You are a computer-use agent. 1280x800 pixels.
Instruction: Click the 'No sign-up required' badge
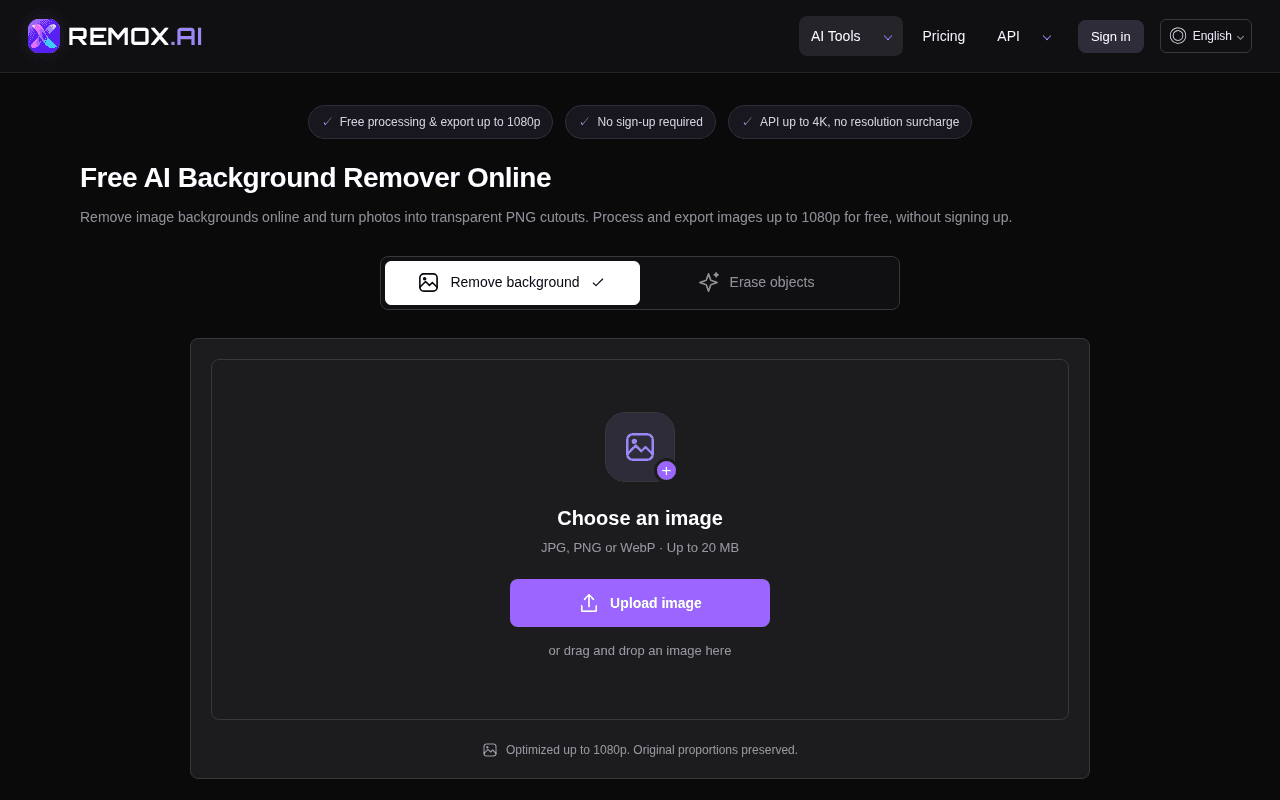pos(640,122)
